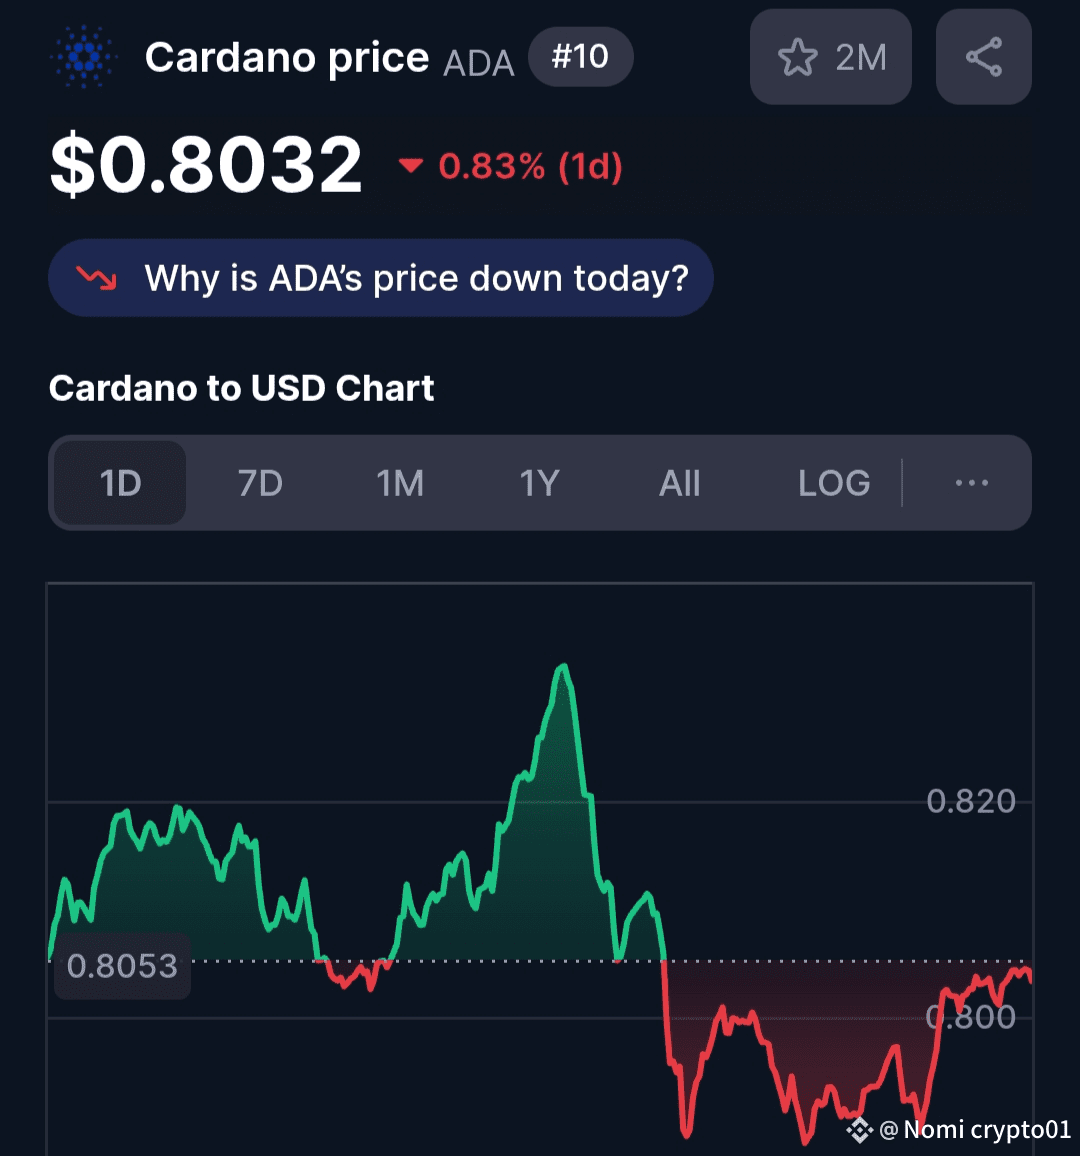Click the Cardano logo icon

[85, 57]
